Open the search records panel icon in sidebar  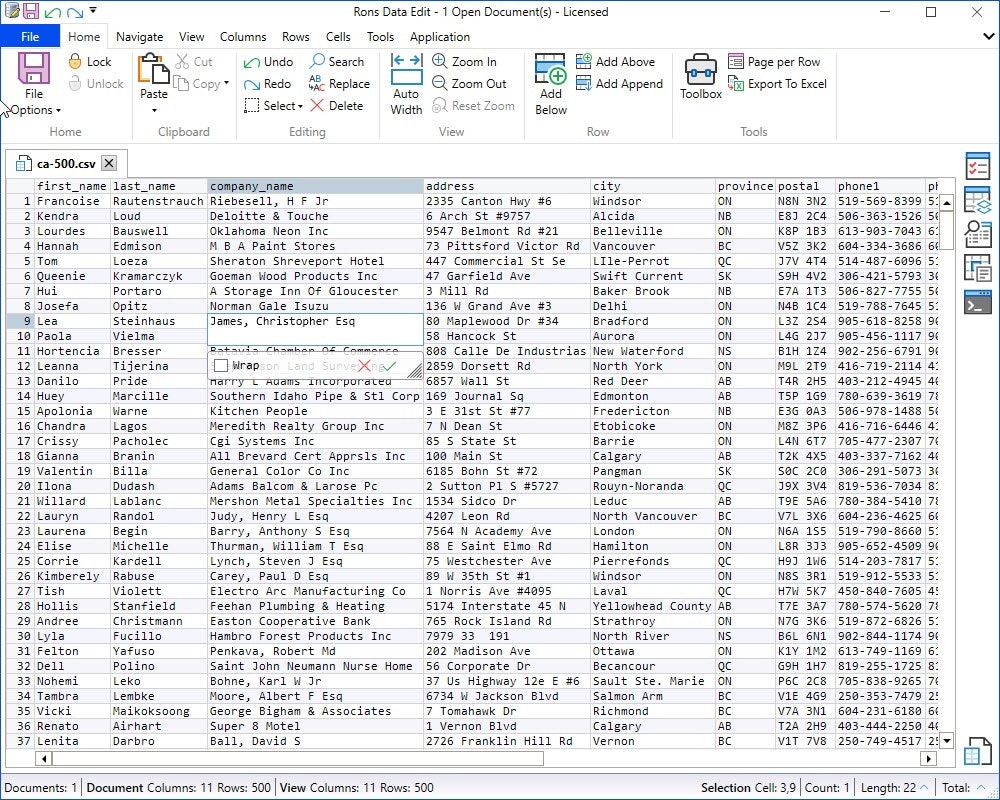point(977,233)
